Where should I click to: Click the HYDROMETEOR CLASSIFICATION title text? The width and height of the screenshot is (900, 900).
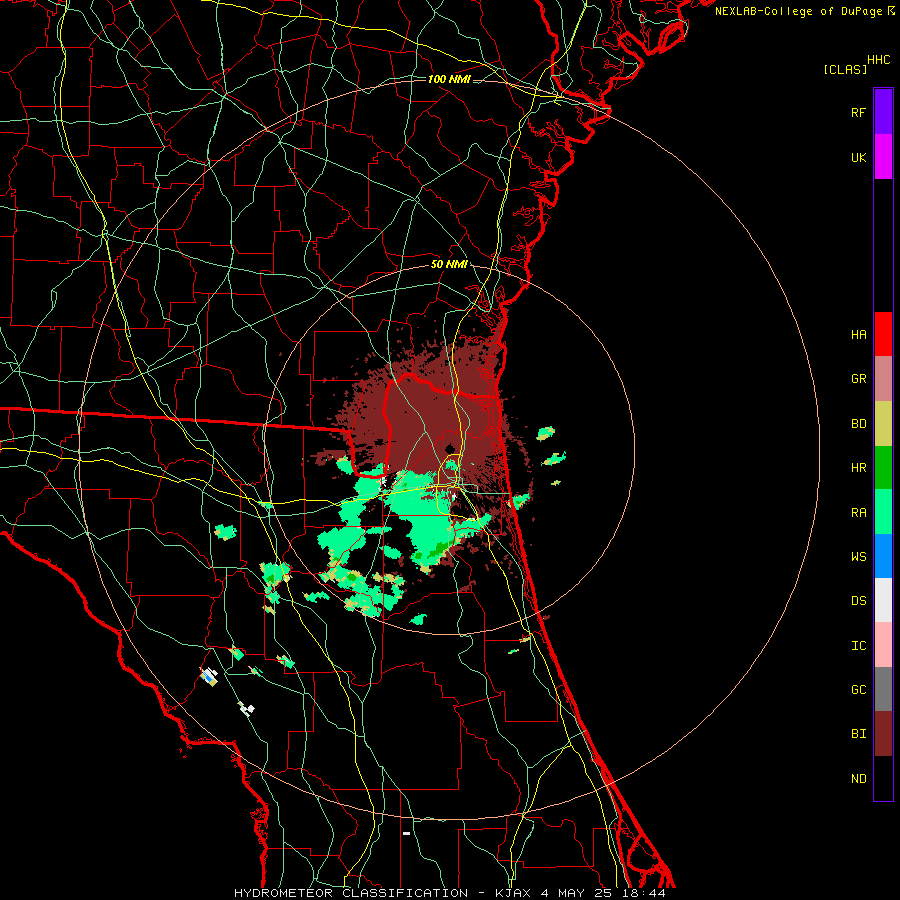coord(351,893)
